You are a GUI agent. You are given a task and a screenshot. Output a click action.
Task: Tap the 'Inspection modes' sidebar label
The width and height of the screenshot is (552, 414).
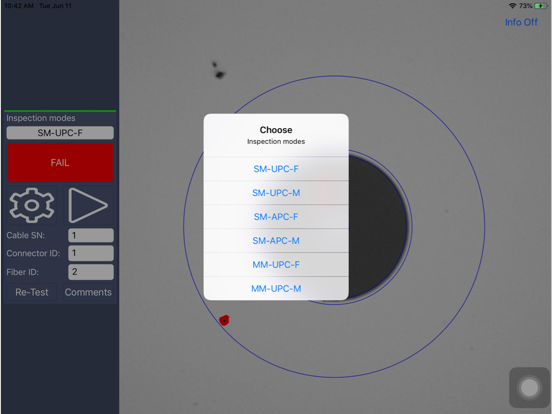point(41,118)
